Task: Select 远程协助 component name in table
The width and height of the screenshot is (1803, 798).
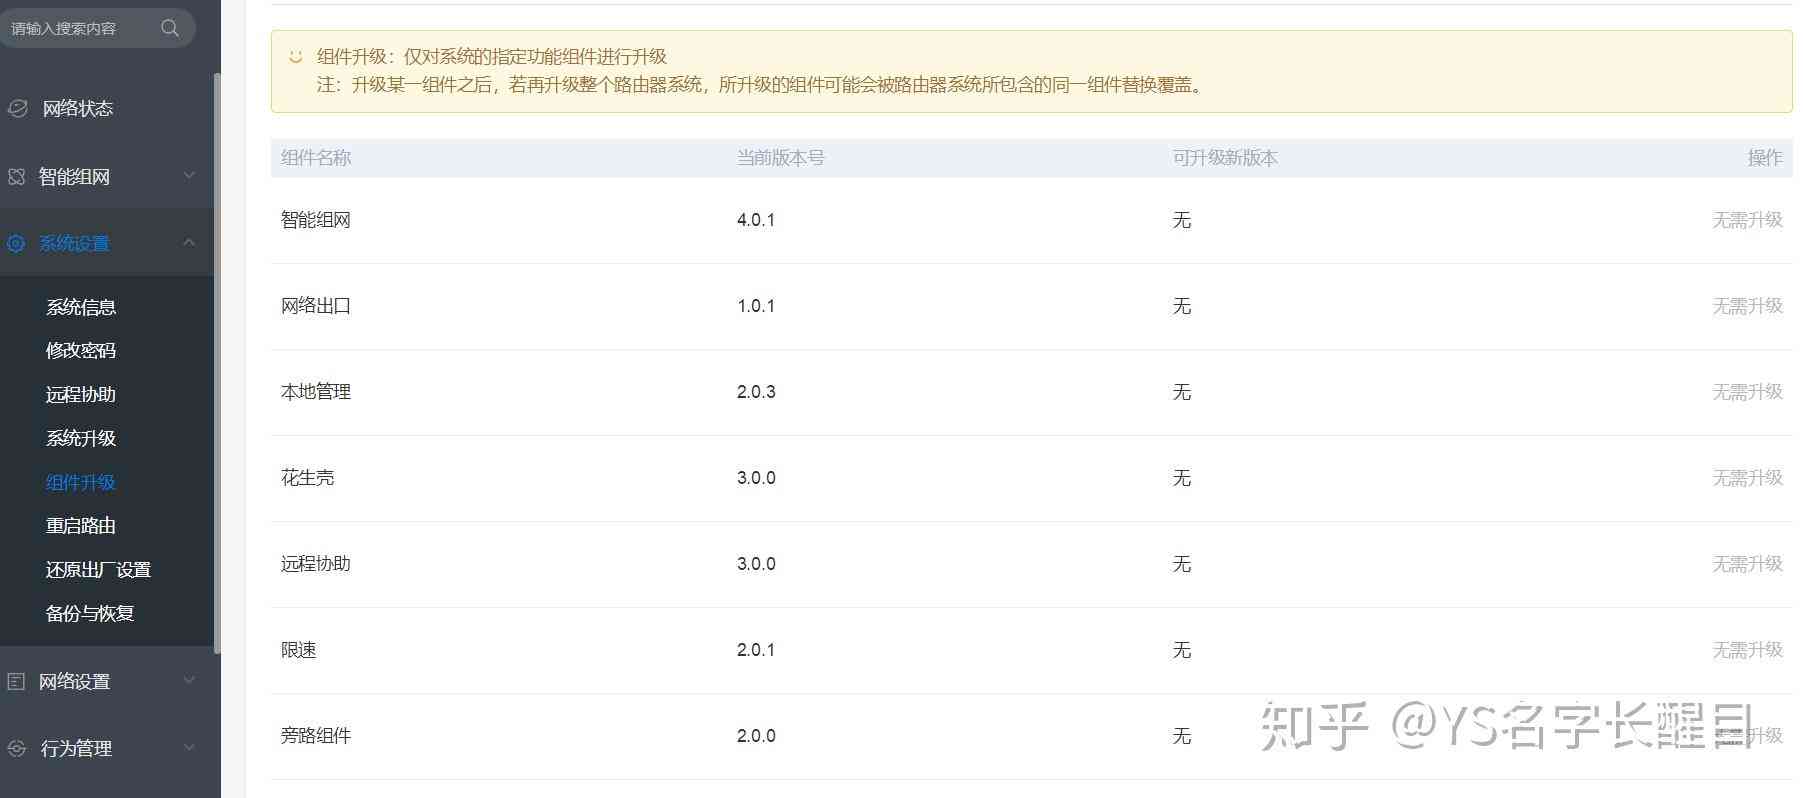Action: tap(316, 564)
